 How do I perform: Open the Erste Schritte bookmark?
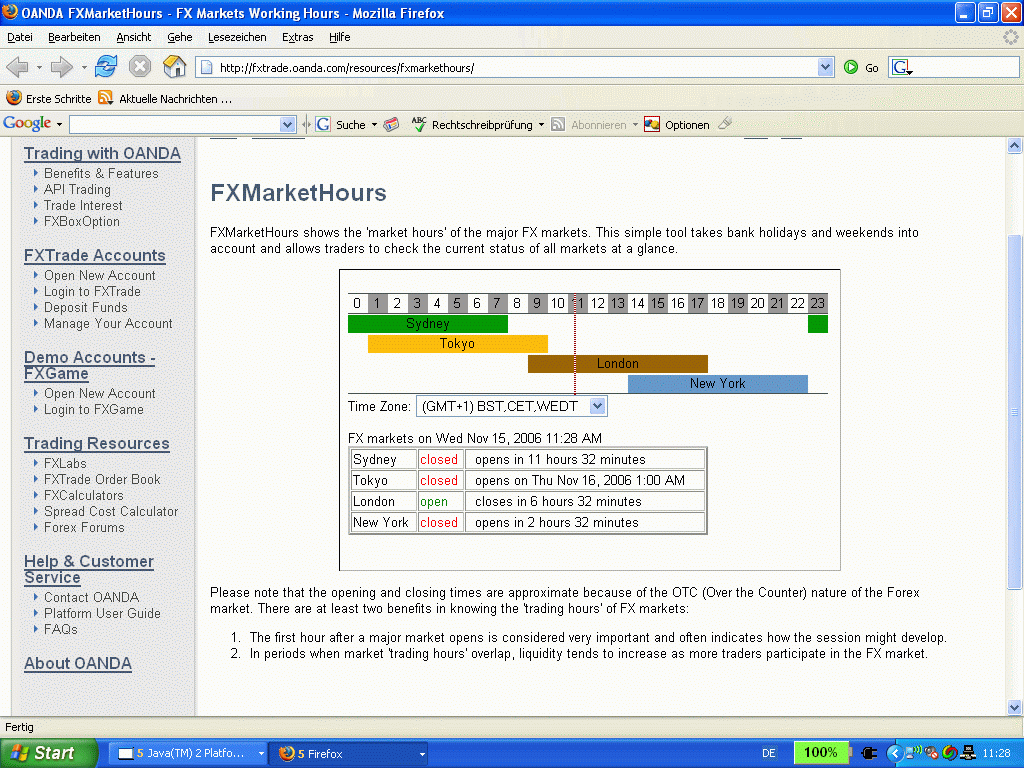tap(49, 99)
